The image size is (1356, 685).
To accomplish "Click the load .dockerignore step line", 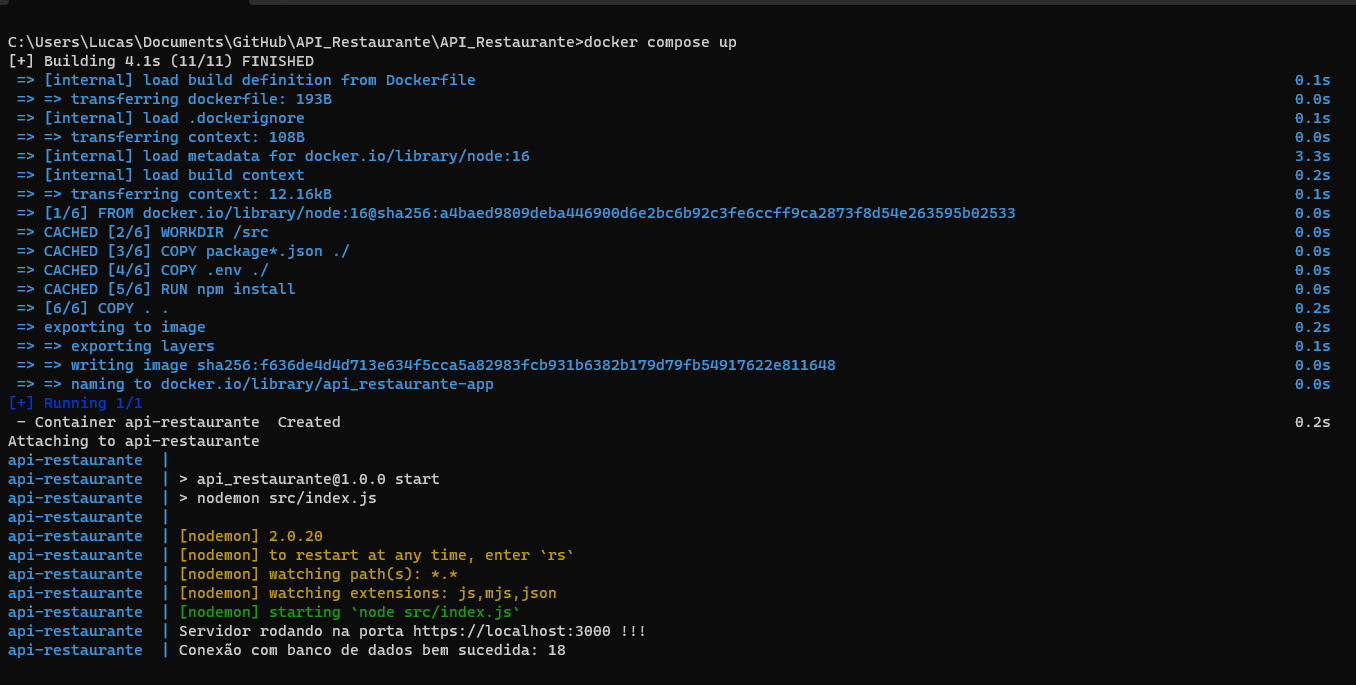I will pos(160,117).
